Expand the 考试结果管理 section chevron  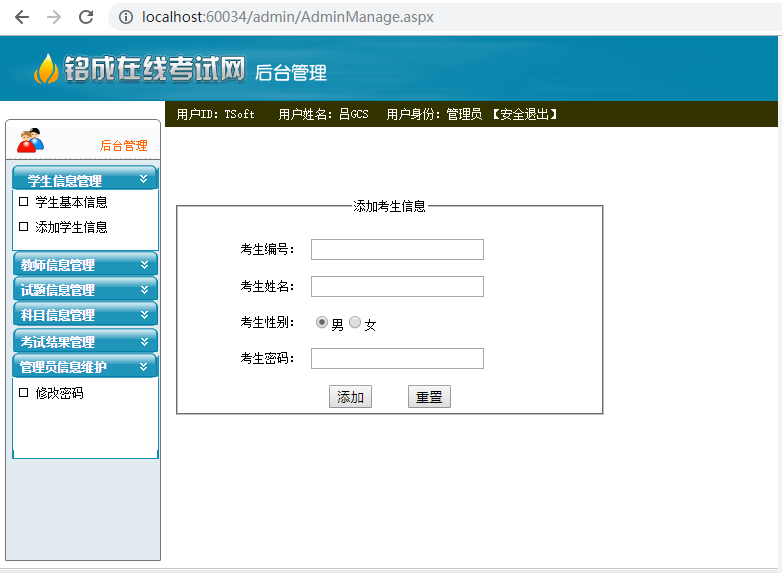coord(144,341)
